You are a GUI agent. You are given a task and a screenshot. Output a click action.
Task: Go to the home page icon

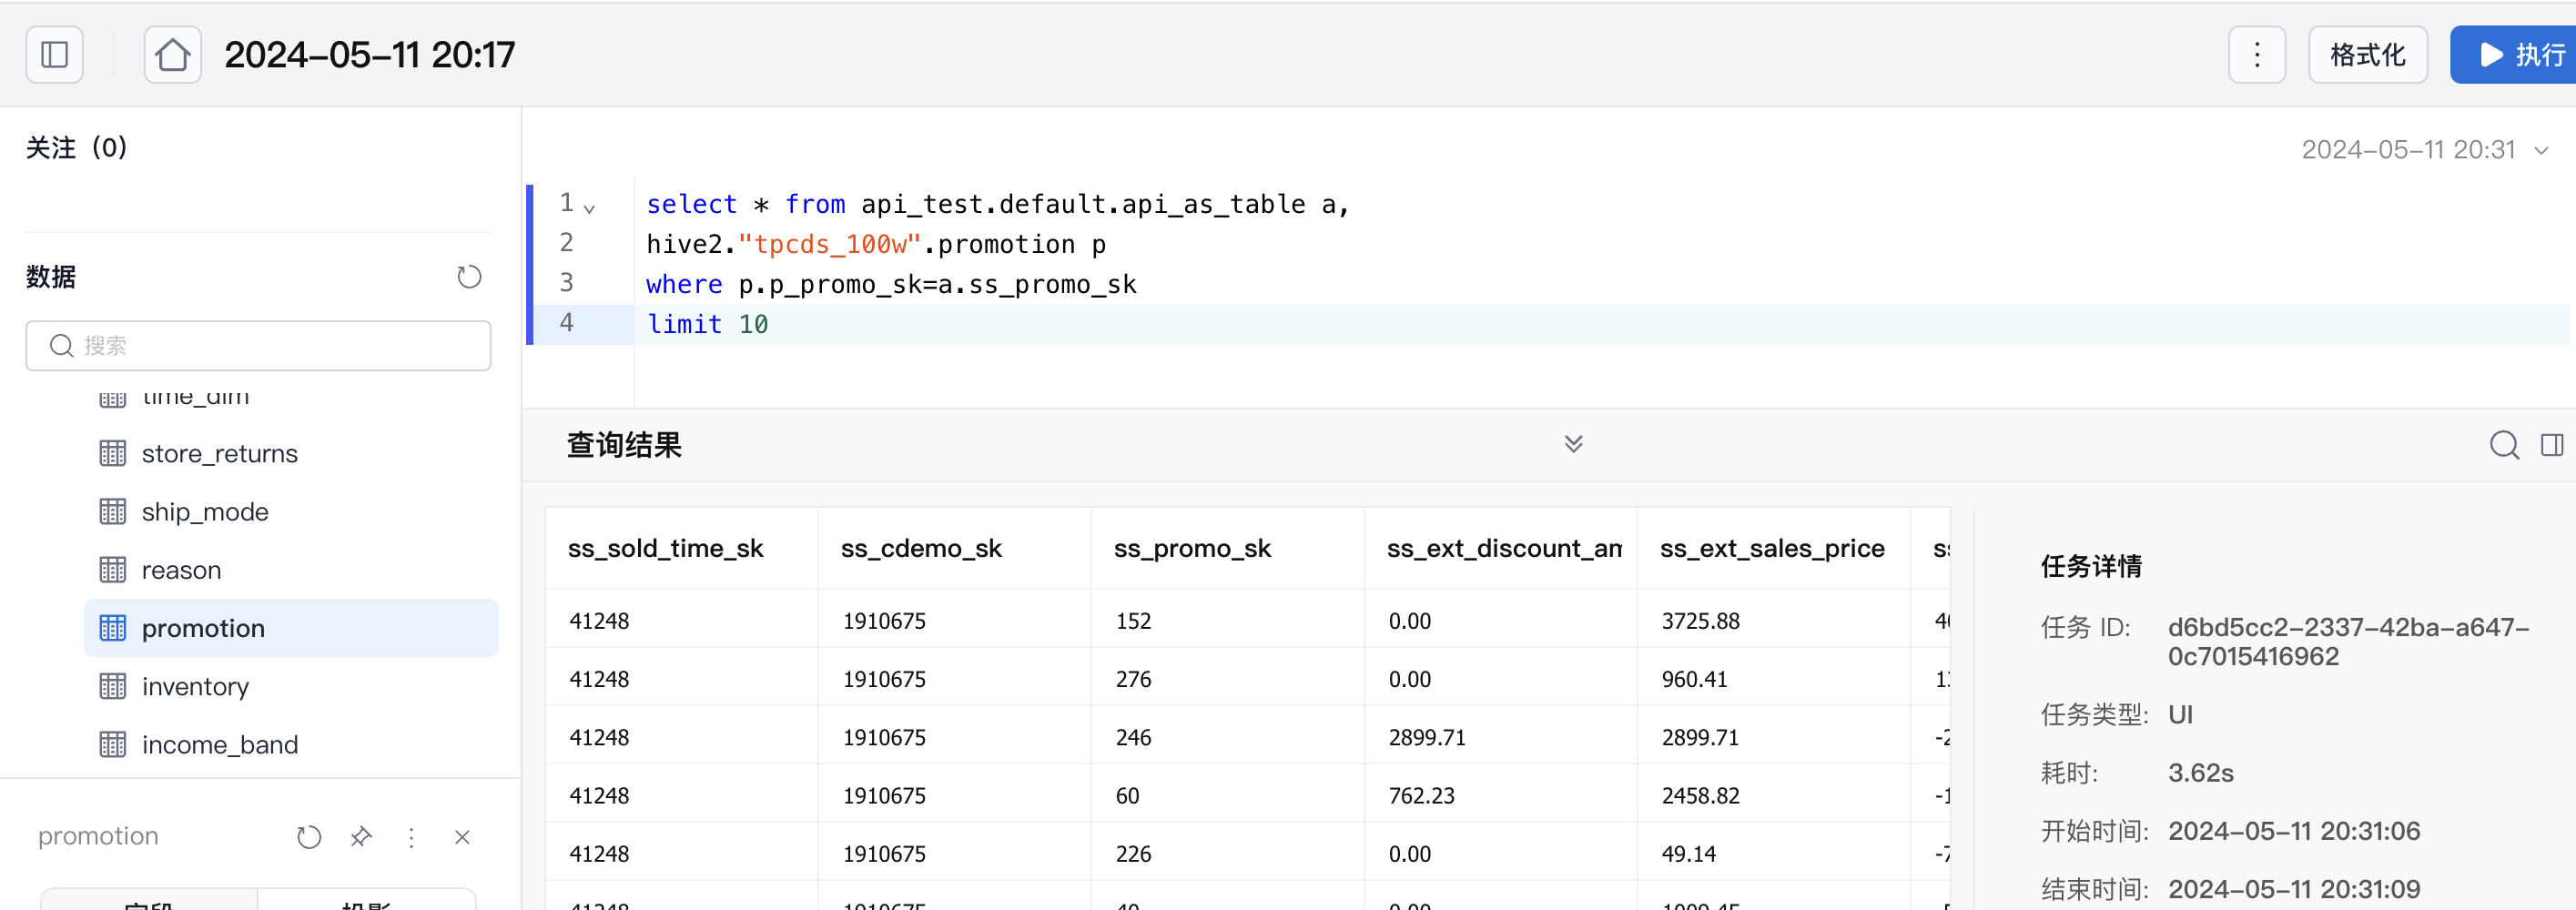tap(172, 55)
